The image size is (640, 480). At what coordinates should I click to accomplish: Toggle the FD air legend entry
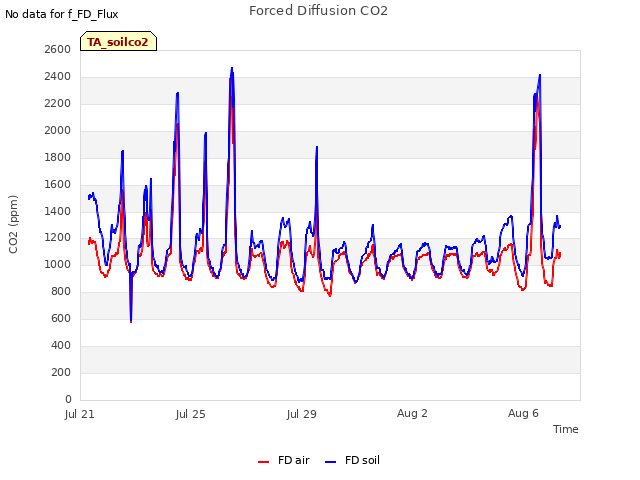[284, 460]
